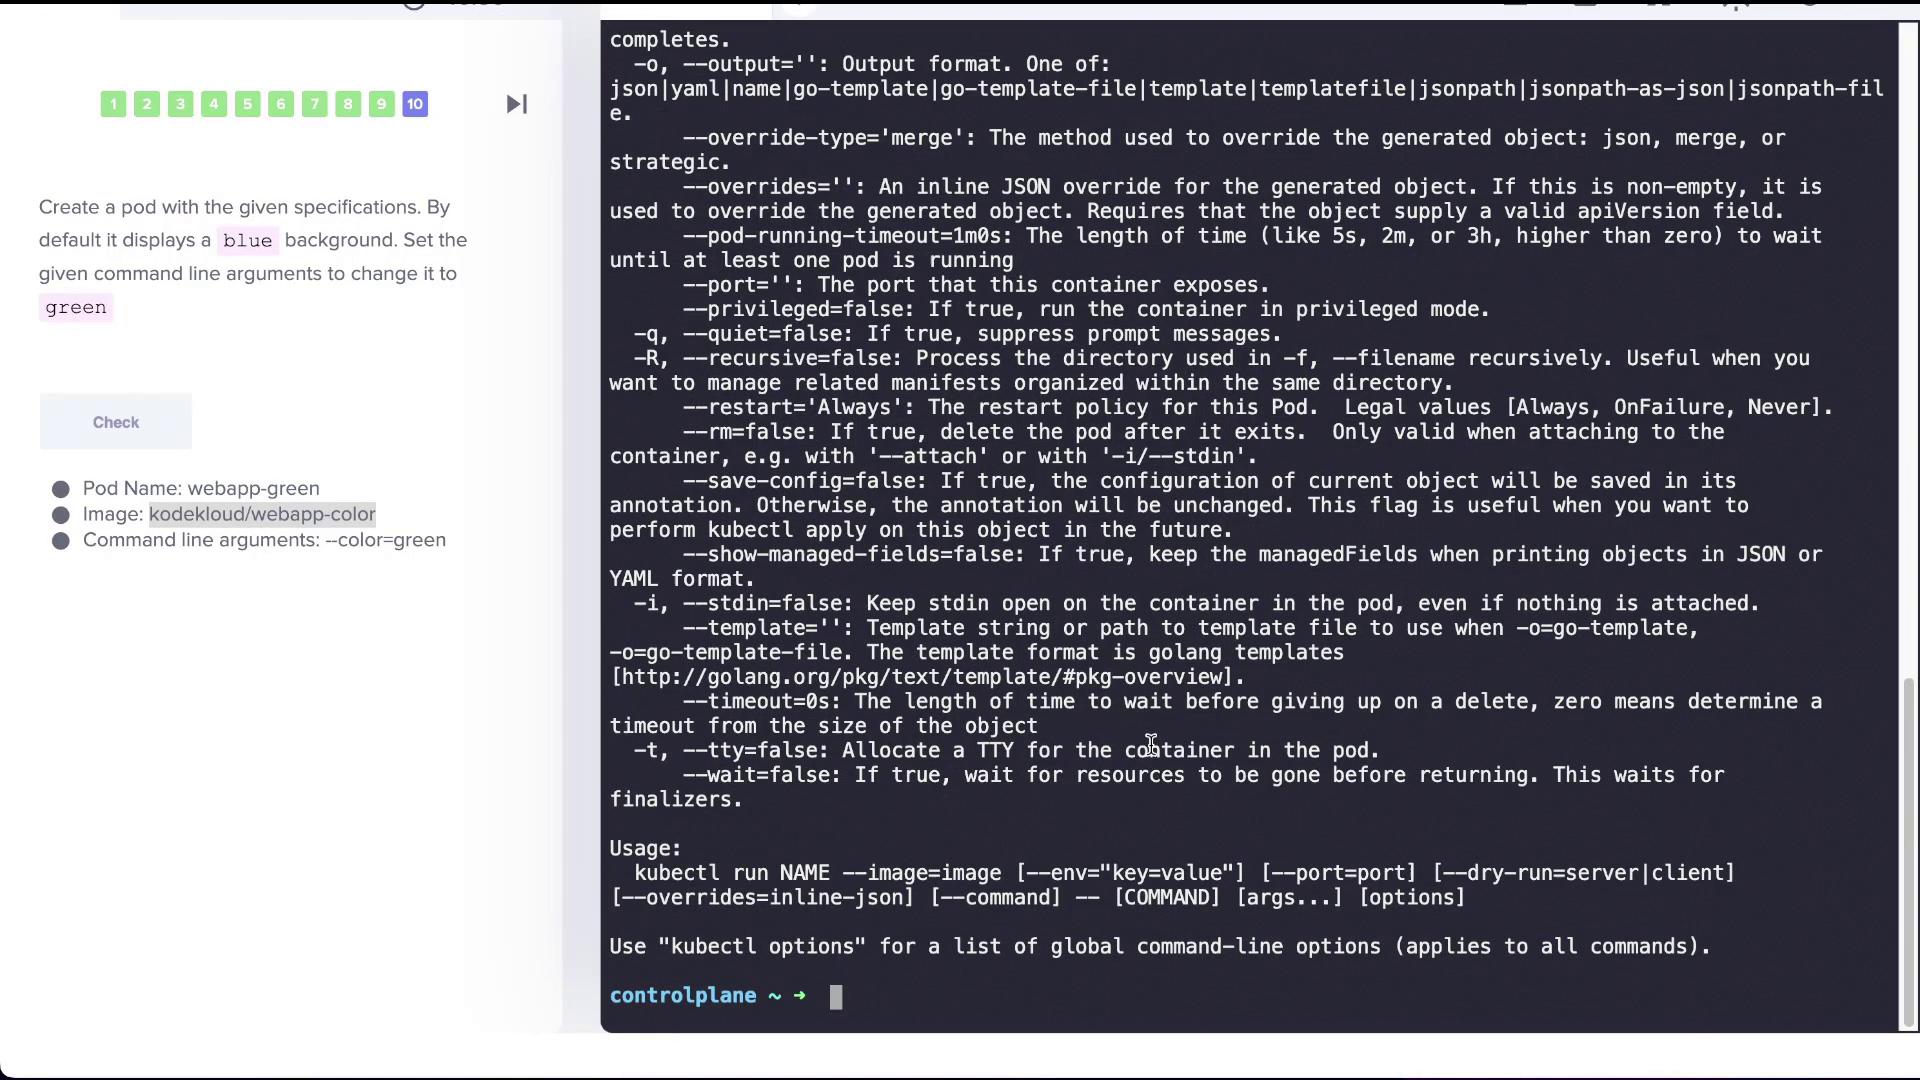Click the kodekloud/webapp-color image link
Viewport: 1920px width, 1080px height.
point(262,514)
